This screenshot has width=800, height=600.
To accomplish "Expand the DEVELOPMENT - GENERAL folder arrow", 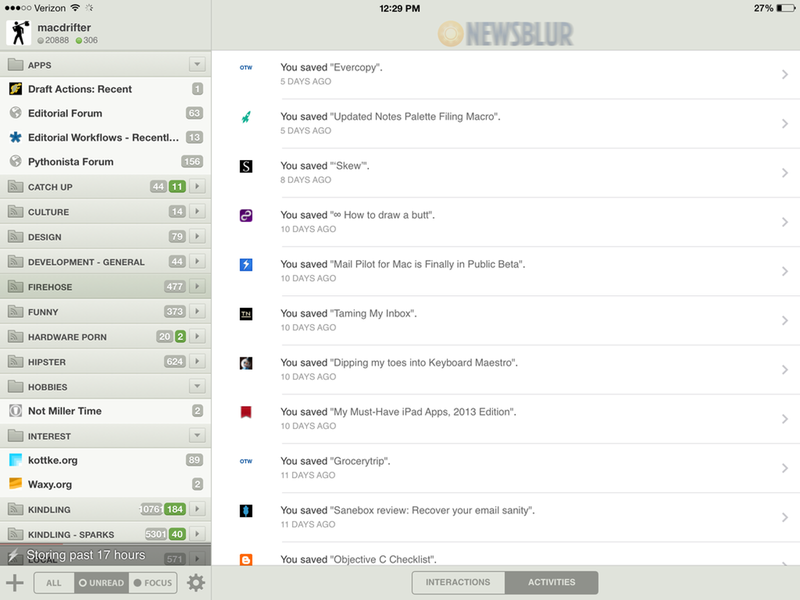I will pyautogui.click(x=197, y=261).
